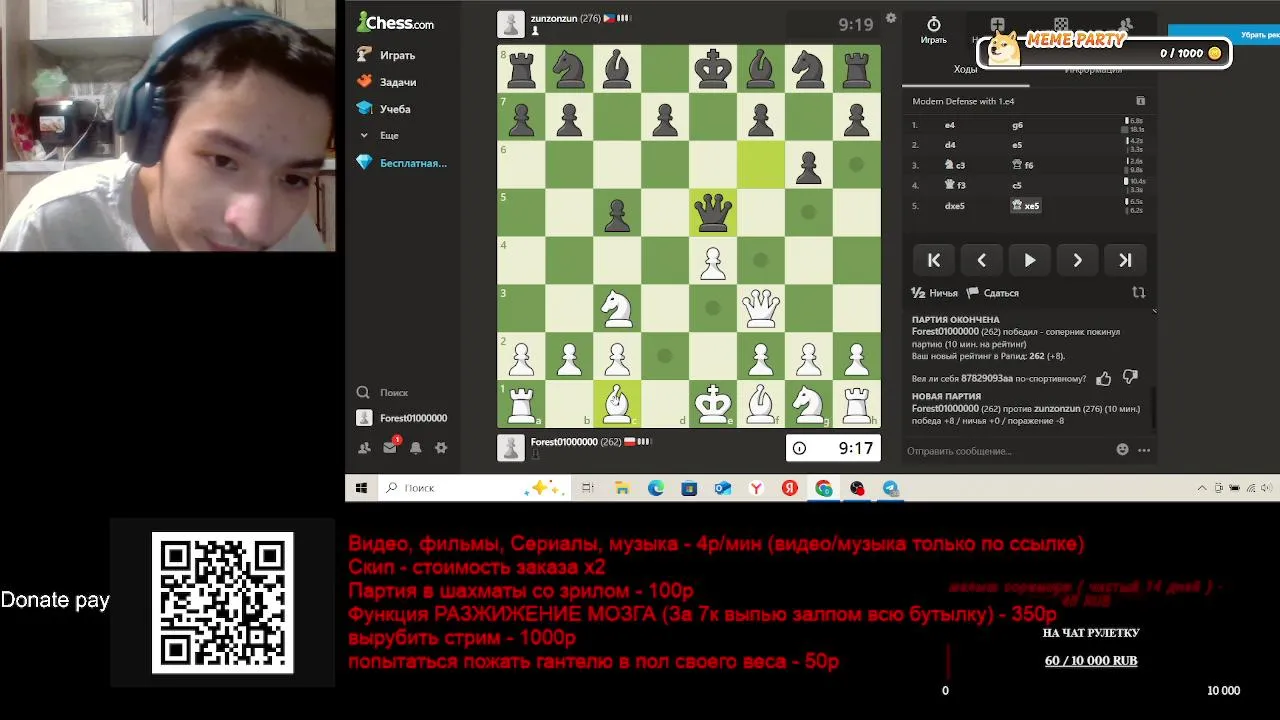Jump to first move of the game

tap(934, 260)
